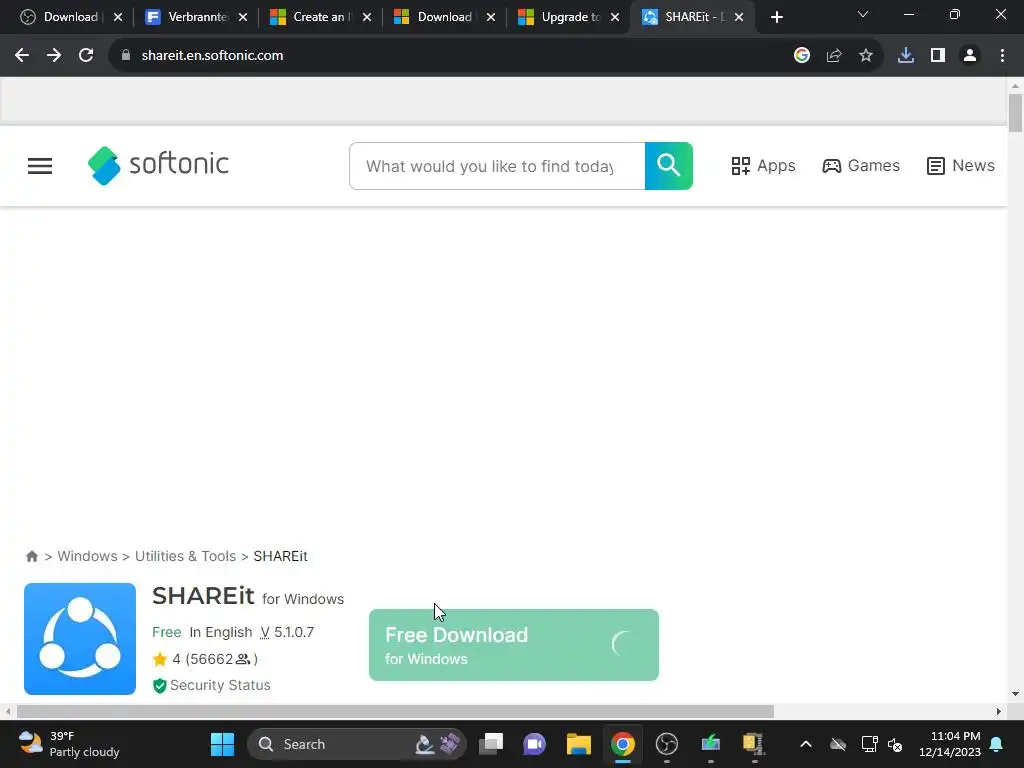Image resolution: width=1024 pixels, height=768 pixels.
Task: Show hidden system tray icons
Action: 806,744
